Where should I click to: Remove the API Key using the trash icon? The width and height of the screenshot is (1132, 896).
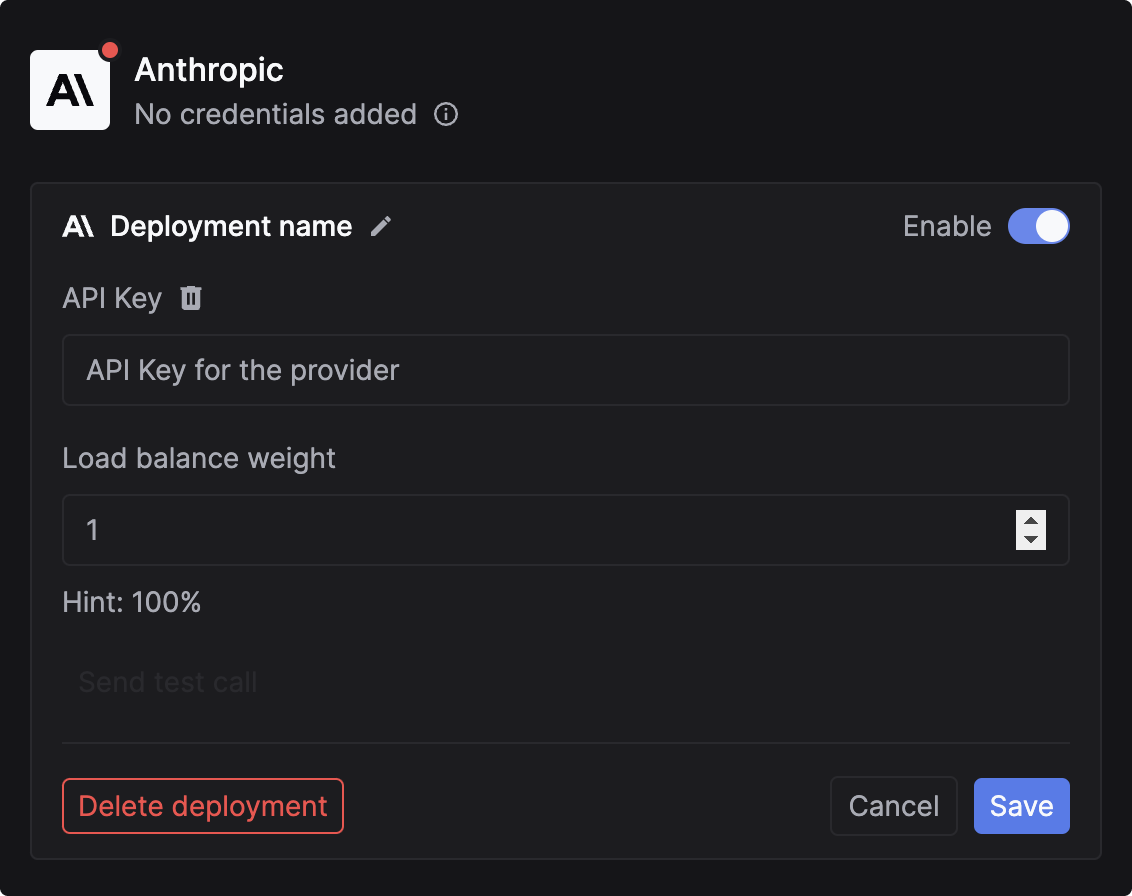[190, 297]
